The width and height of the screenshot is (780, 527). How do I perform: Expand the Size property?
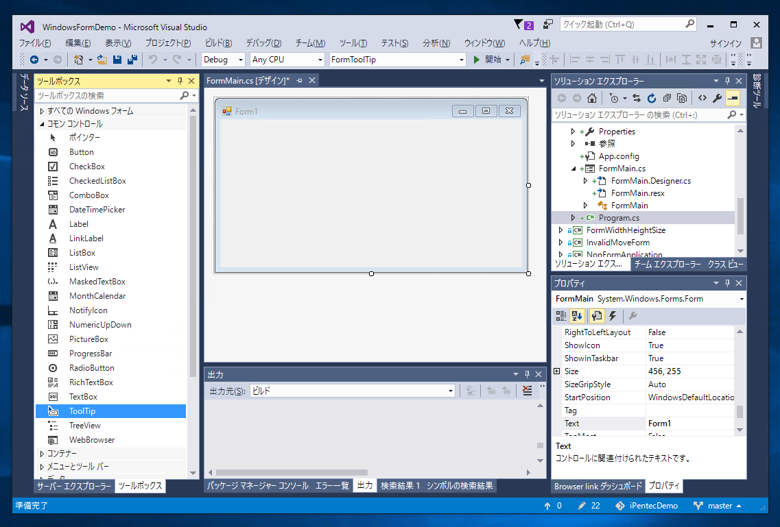coord(557,371)
